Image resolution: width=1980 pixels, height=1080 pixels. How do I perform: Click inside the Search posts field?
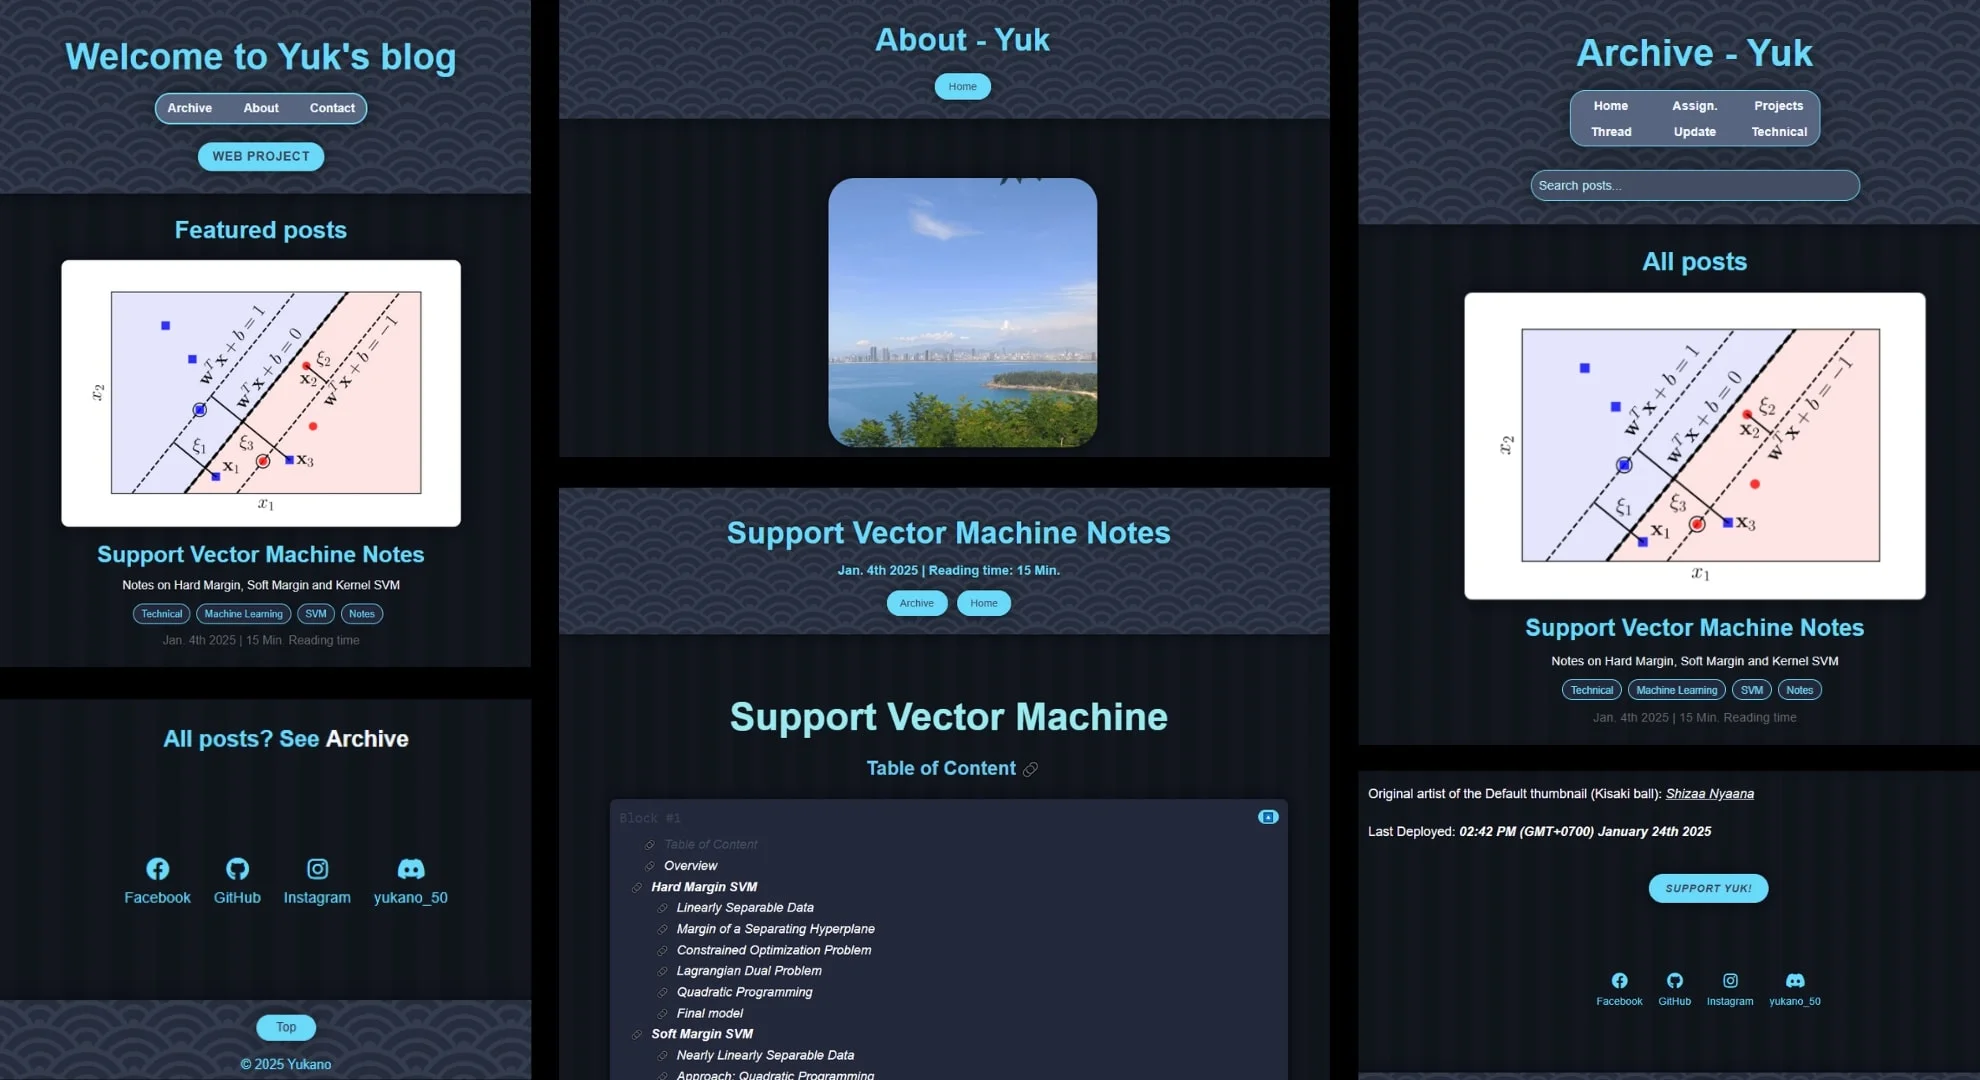(x=1693, y=185)
